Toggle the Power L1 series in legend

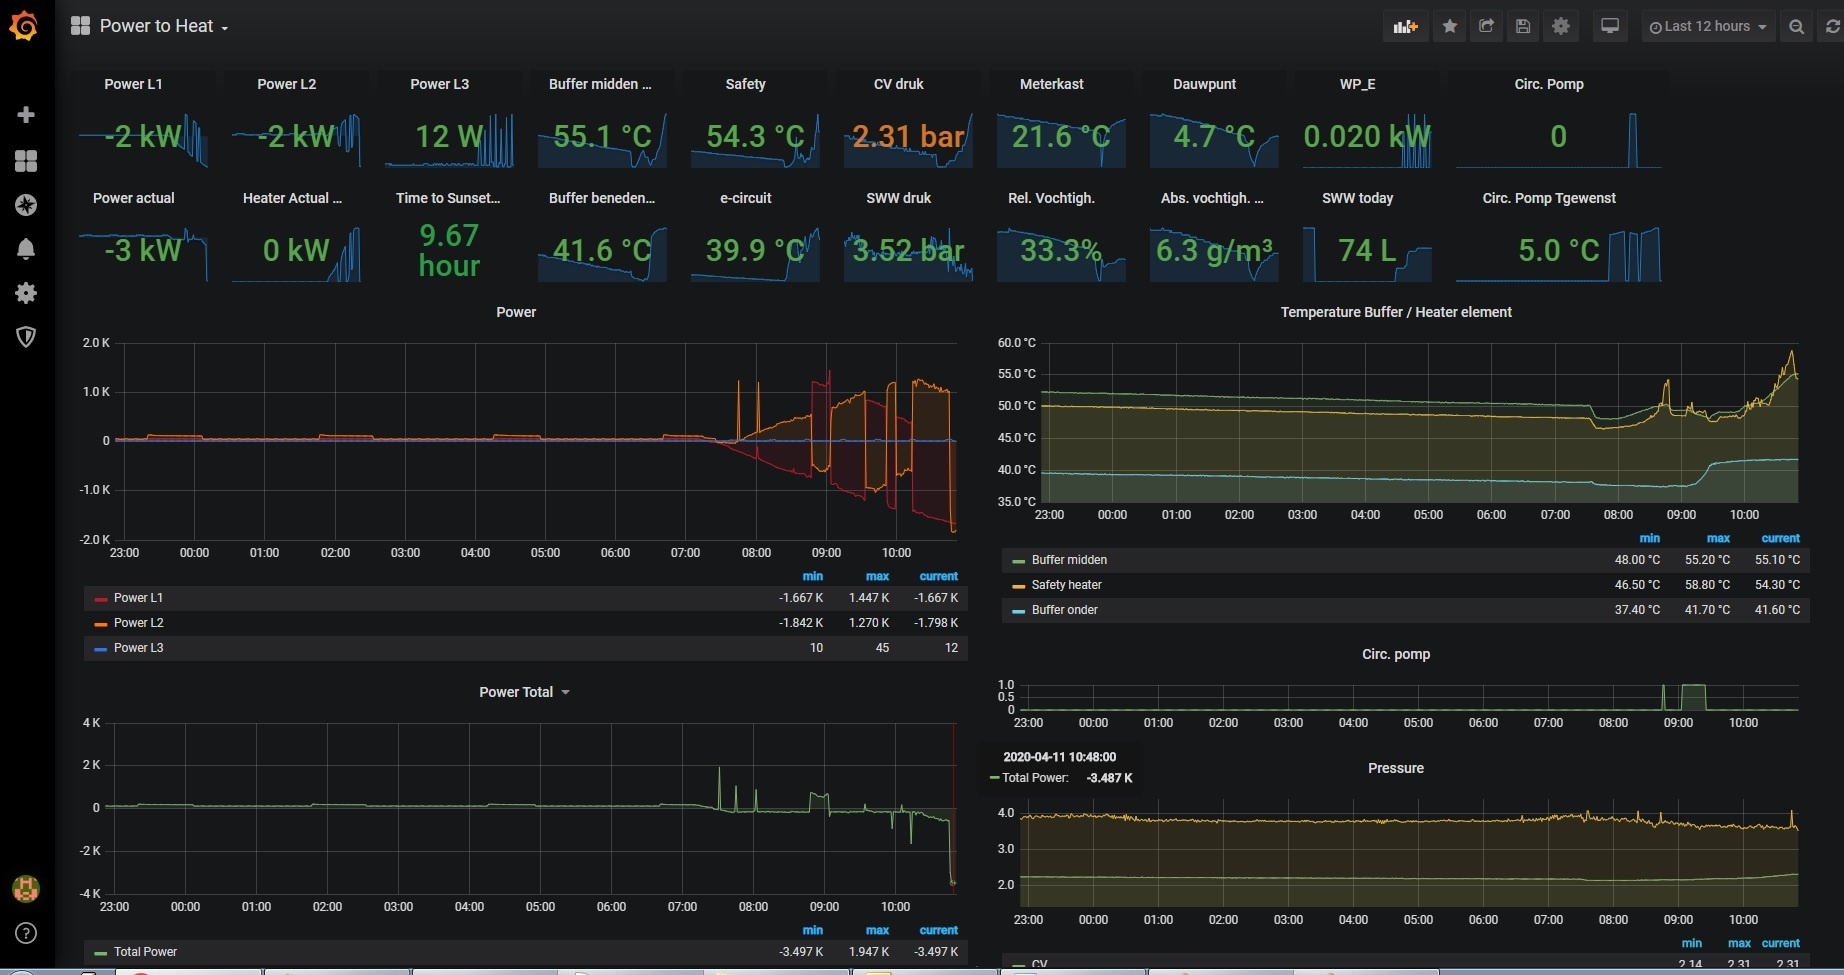point(138,598)
